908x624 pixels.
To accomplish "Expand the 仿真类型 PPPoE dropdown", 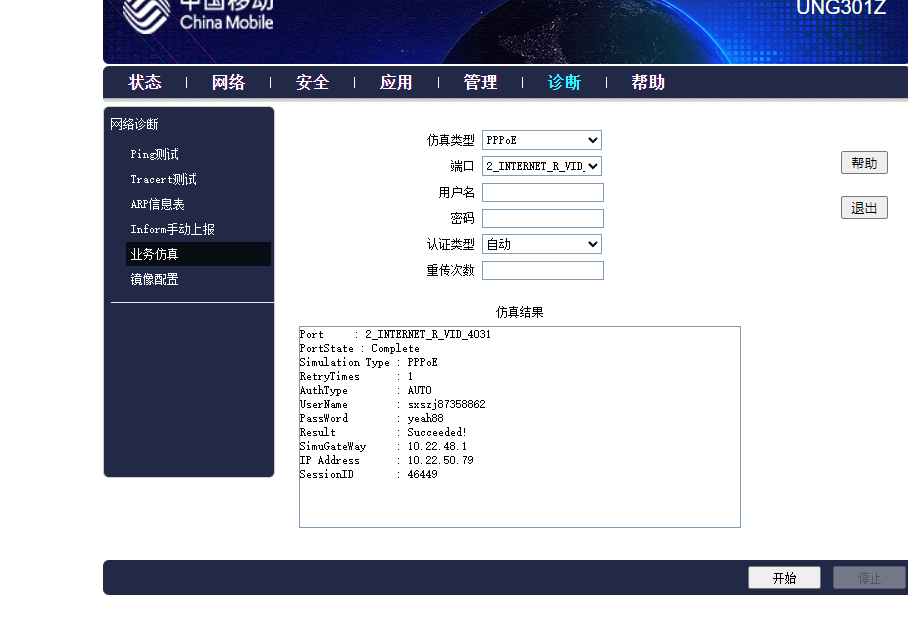I will pyautogui.click(x=542, y=141).
